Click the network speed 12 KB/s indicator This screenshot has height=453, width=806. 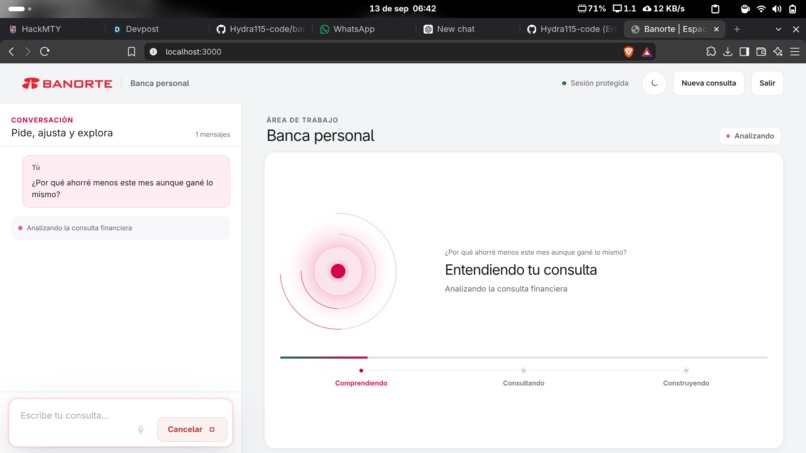[664, 9]
